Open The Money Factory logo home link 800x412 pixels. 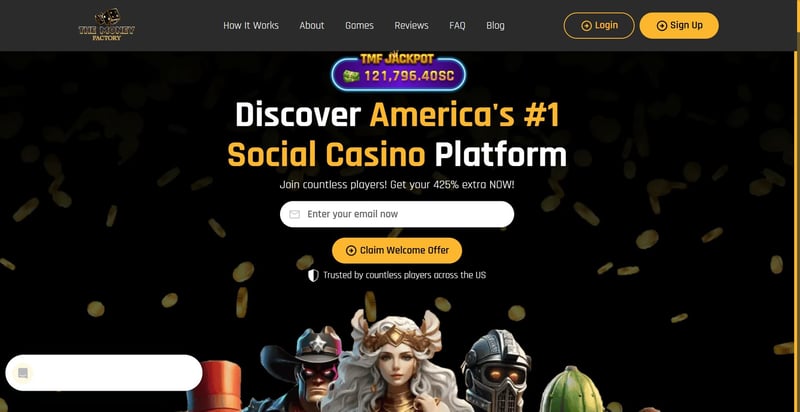click(107, 24)
